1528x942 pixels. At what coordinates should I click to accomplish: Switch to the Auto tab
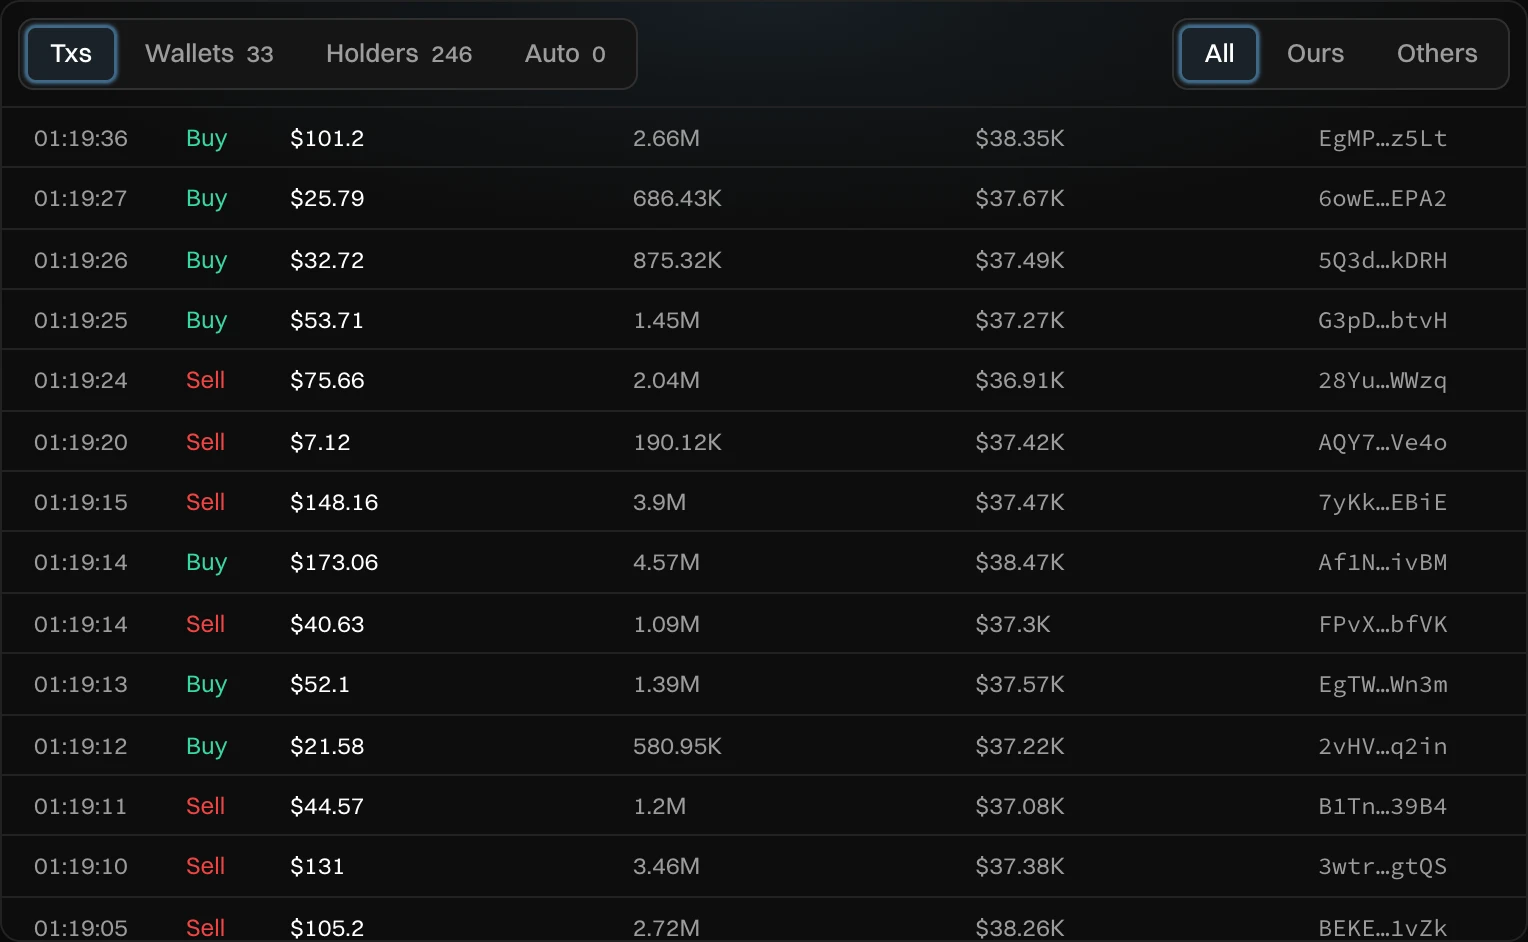[x=565, y=54]
